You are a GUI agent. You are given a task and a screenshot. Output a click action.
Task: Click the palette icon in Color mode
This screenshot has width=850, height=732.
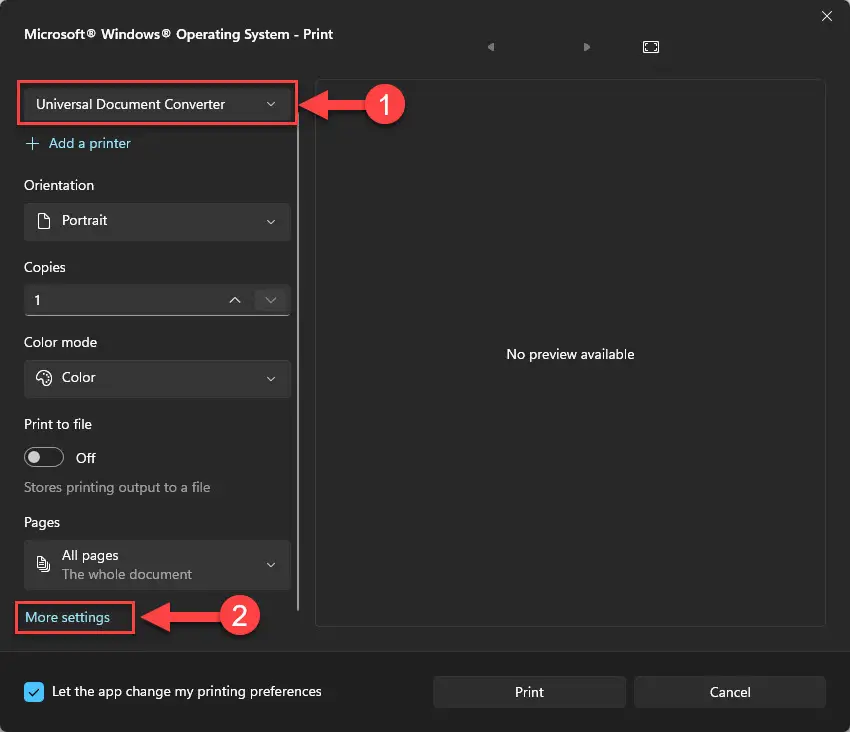(44, 378)
